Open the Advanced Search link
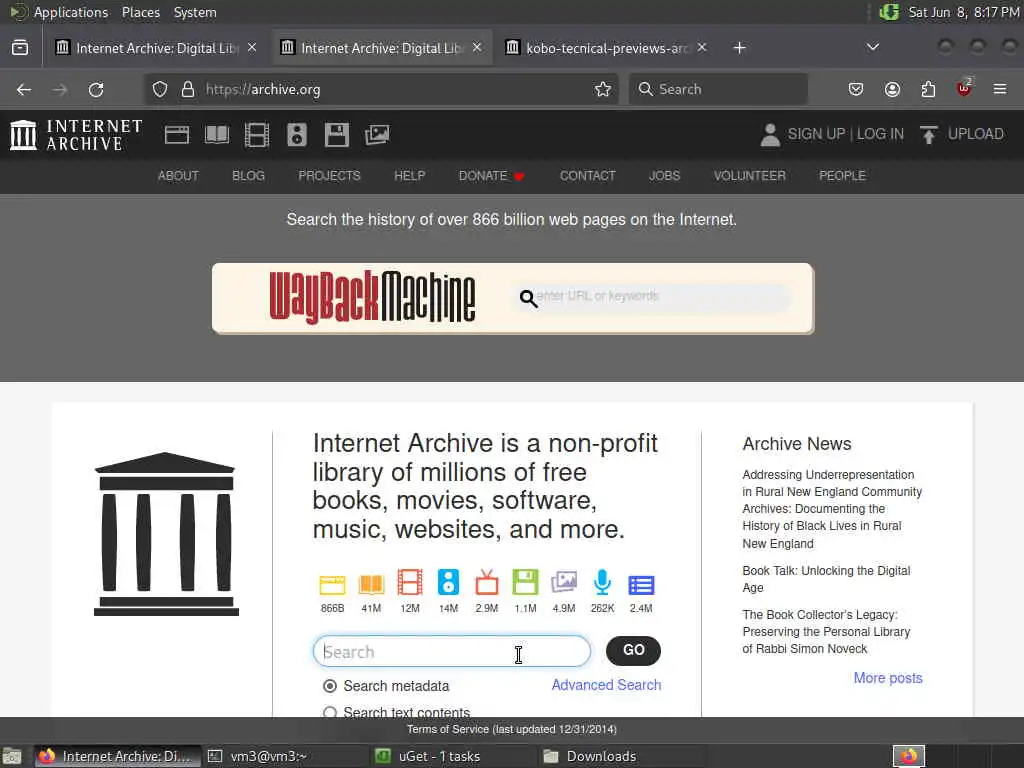This screenshot has width=1024, height=768. pos(606,684)
